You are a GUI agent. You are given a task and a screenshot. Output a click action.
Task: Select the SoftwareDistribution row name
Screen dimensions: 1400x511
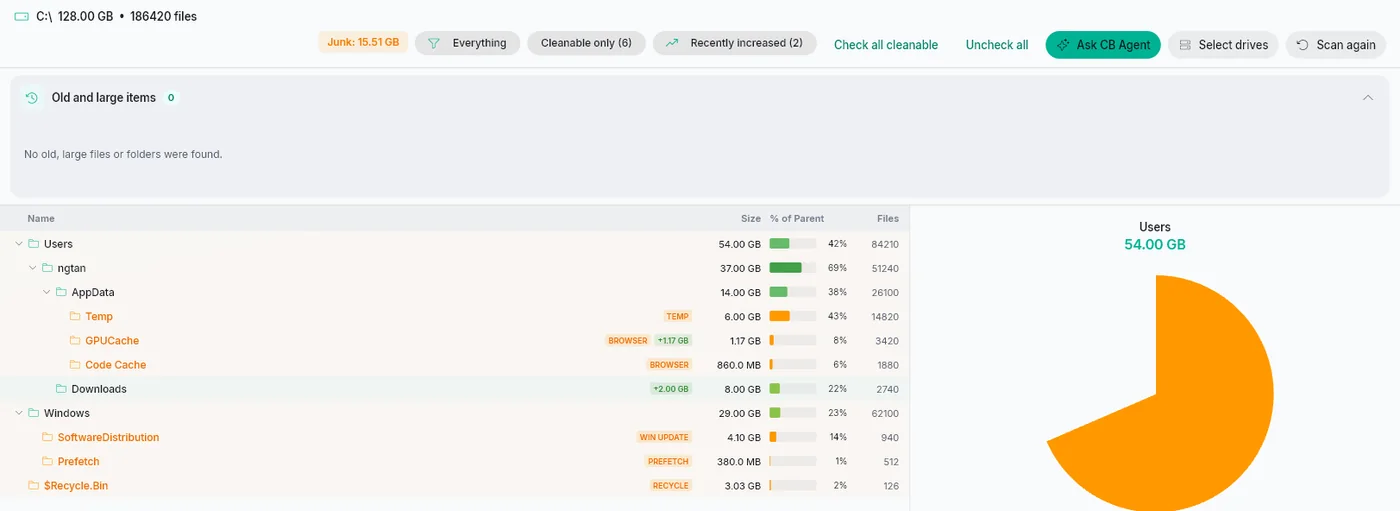(108, 437)
